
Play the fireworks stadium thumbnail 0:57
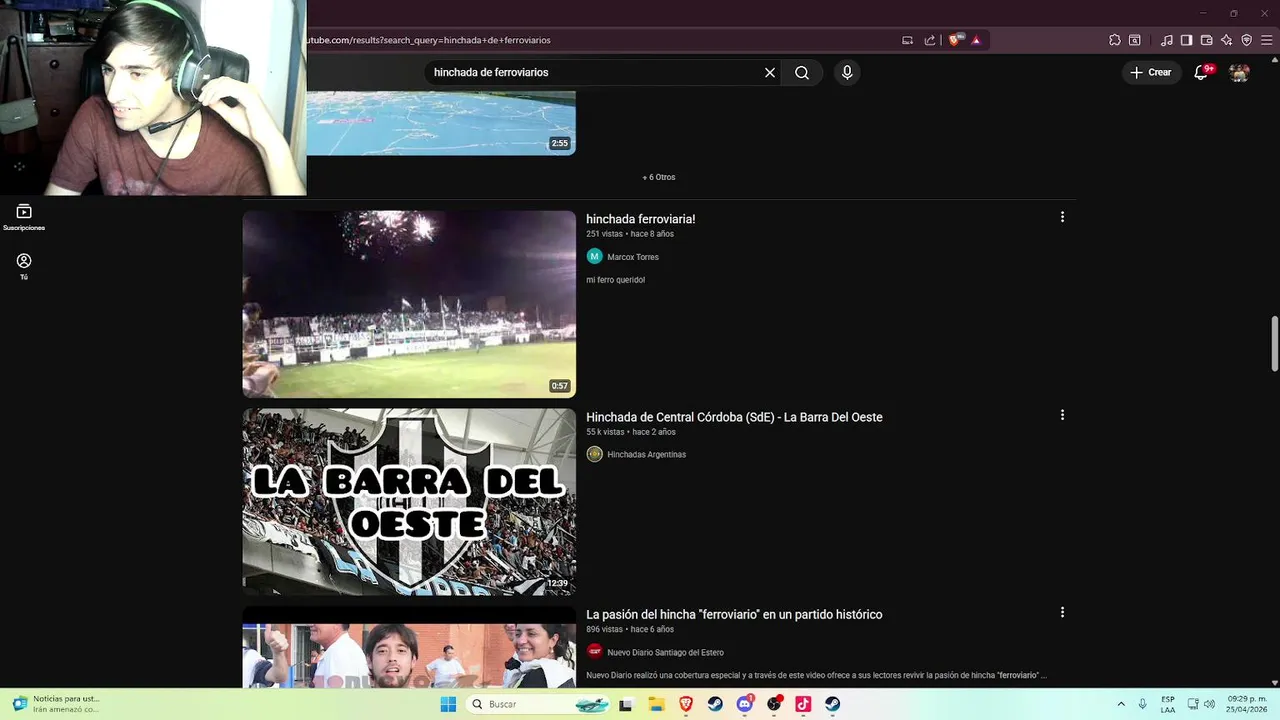[x=409, y=304]
